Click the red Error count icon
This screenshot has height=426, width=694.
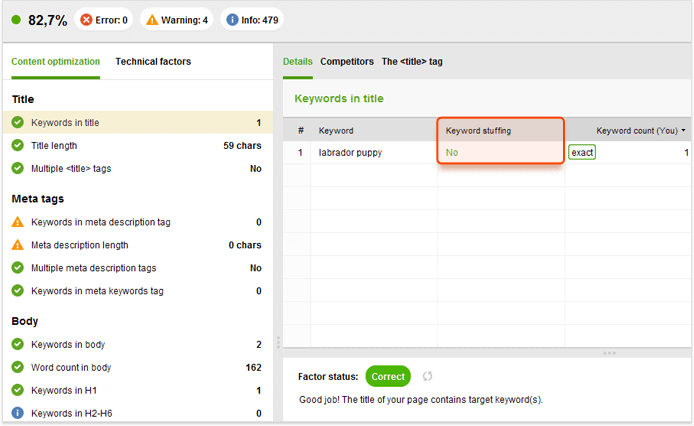coord(86,20)
